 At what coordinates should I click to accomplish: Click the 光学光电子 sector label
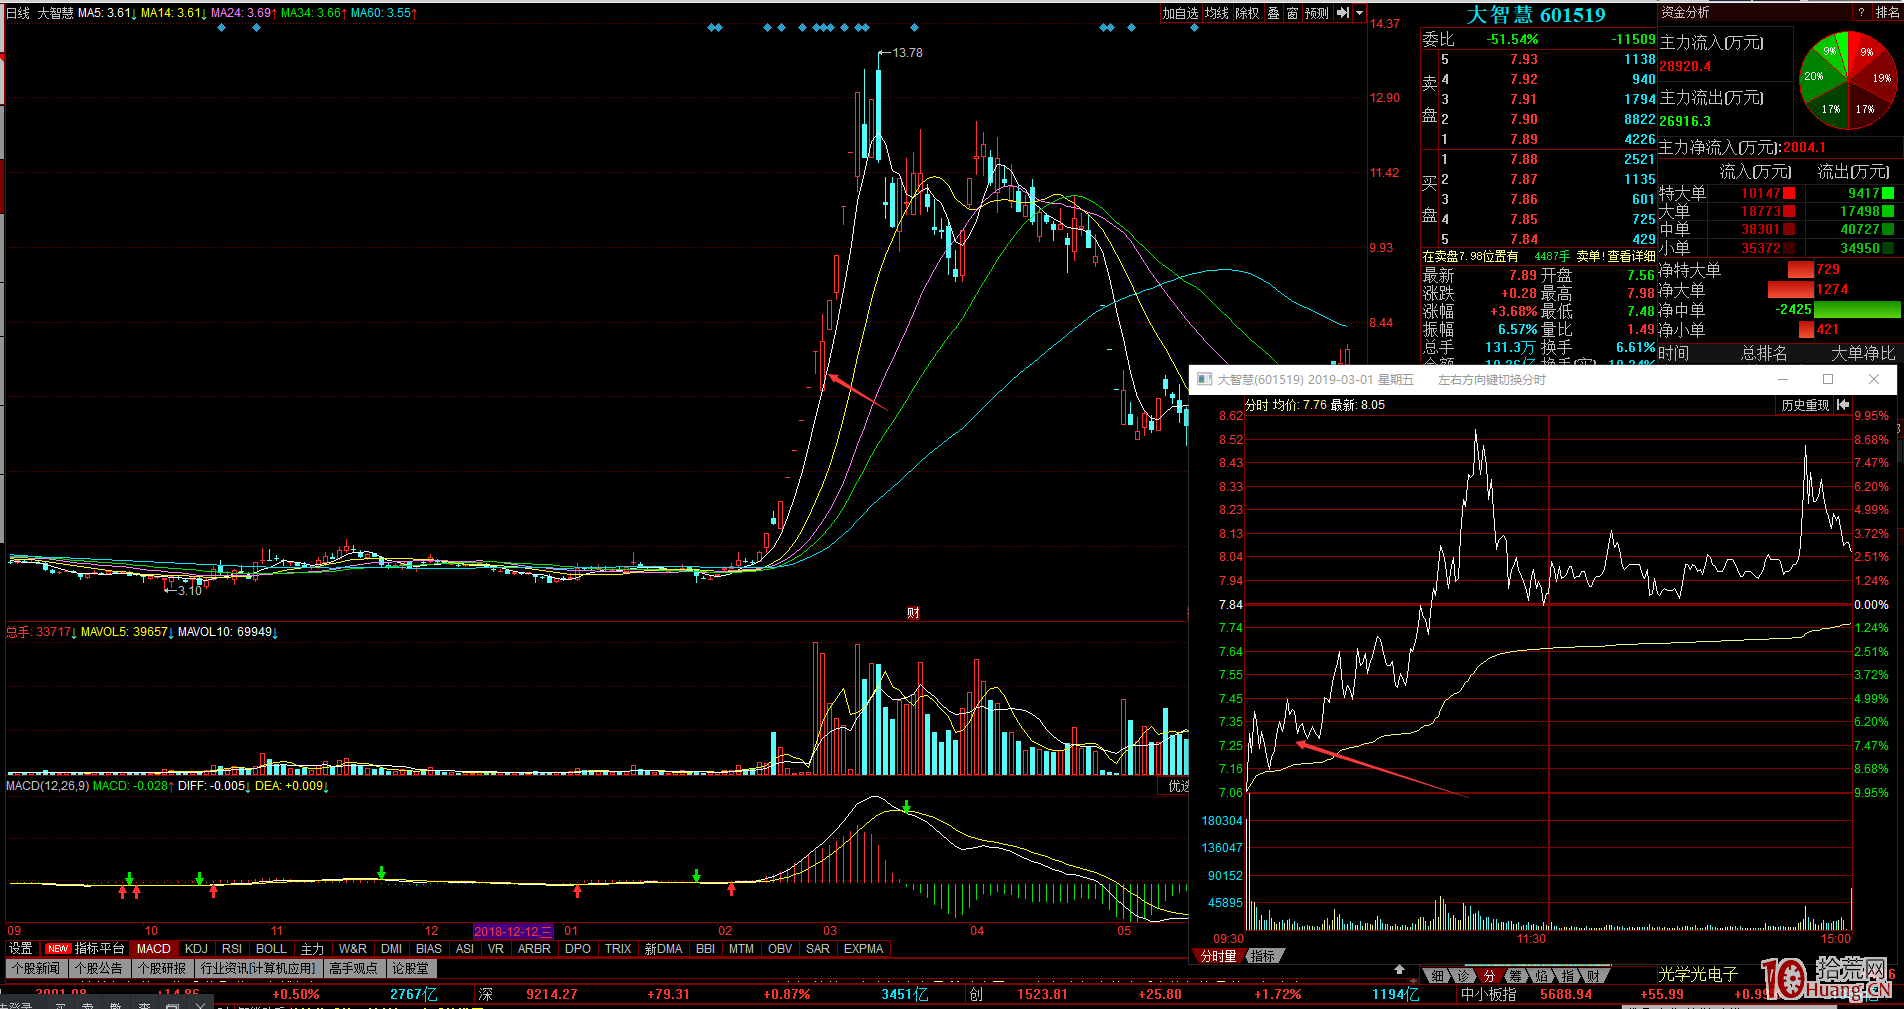1698,974
